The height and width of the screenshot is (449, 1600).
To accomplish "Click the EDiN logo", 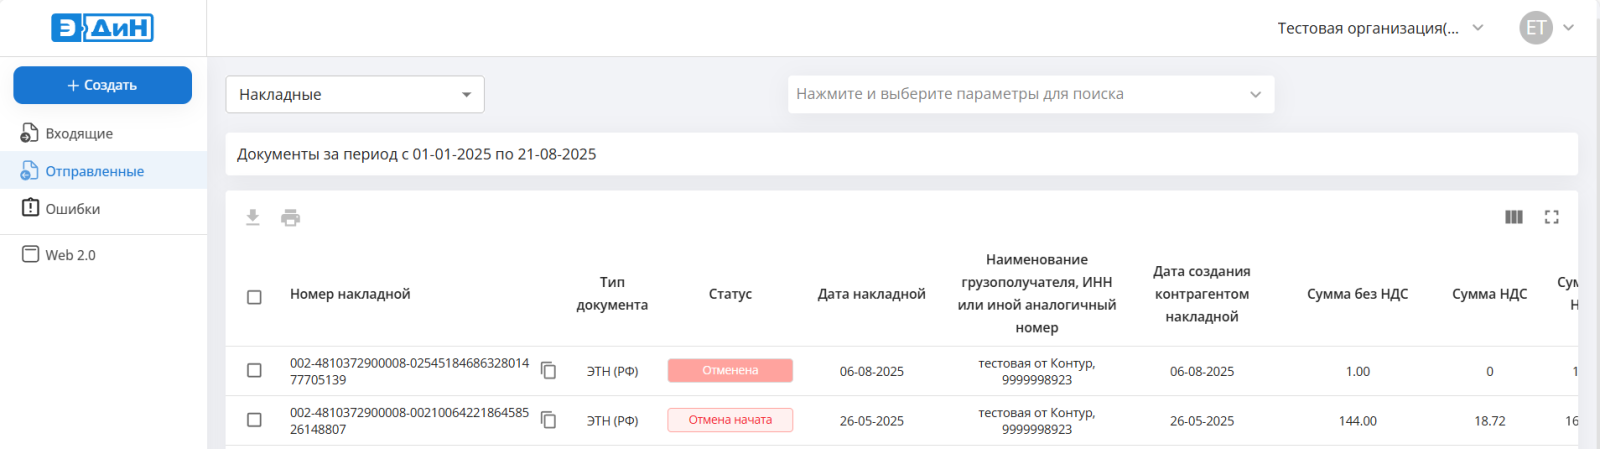I will point(102,28).
